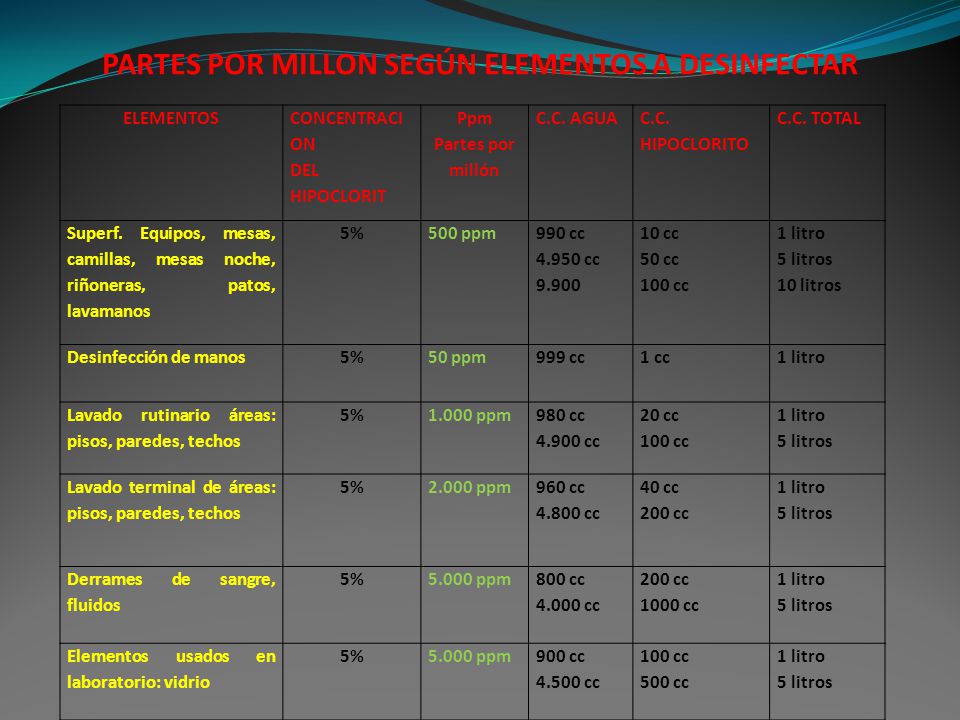Viewport: 960px width, 720px height.
Task: Click the "2.000 ppm" value
Action: [469, 488]
